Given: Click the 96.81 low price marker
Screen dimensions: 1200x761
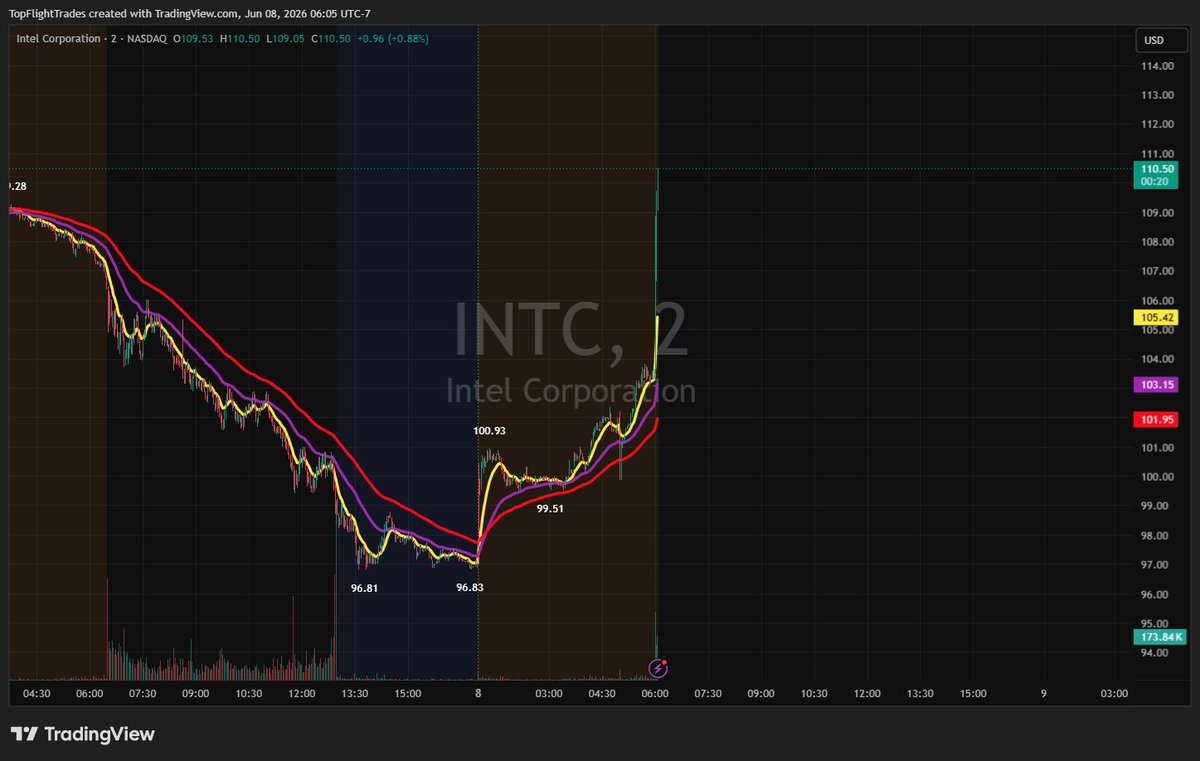Looking at the screenshot, I should [364, 588].
